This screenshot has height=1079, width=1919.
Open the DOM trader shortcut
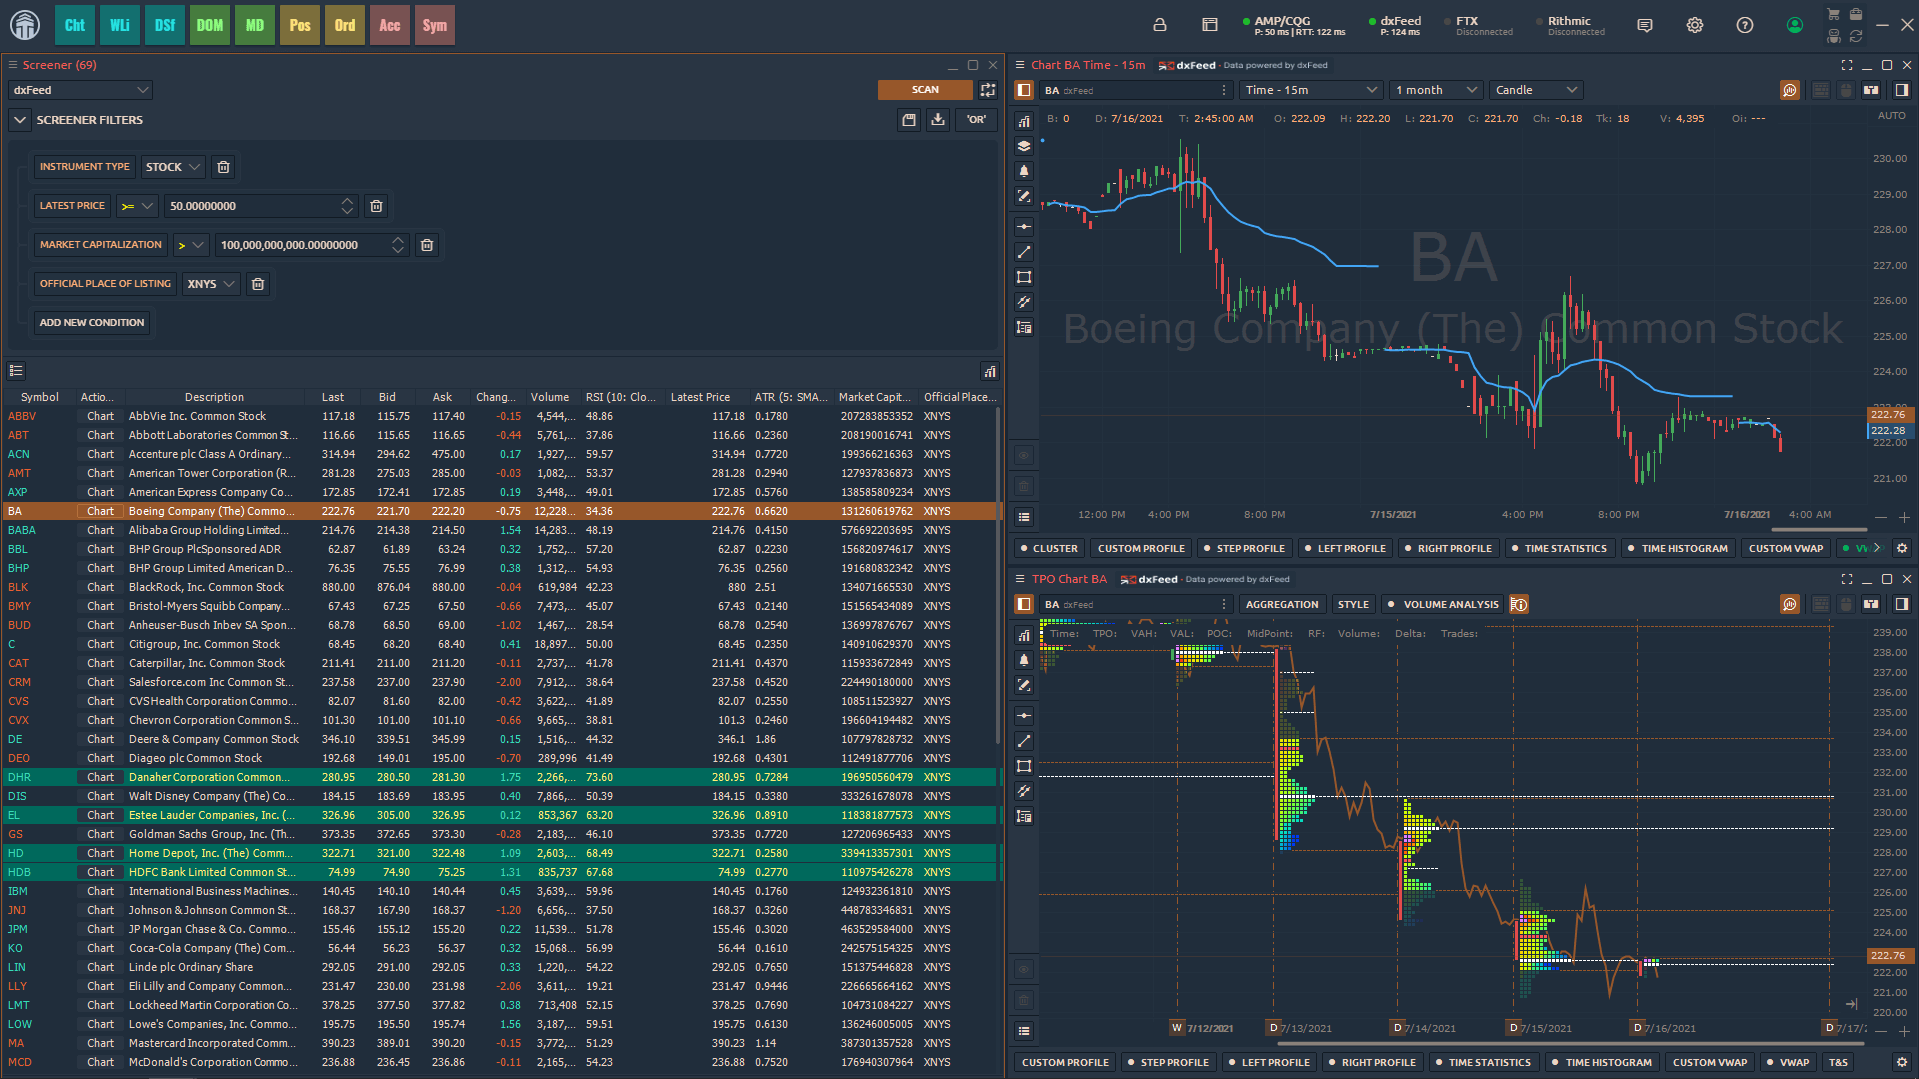point(210,25)
